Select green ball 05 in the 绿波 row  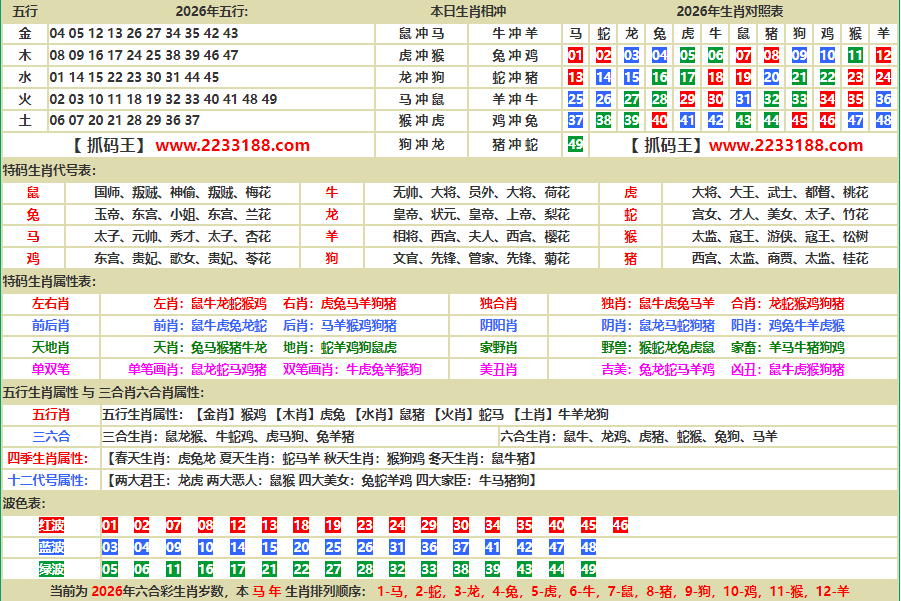coord(110,569)
